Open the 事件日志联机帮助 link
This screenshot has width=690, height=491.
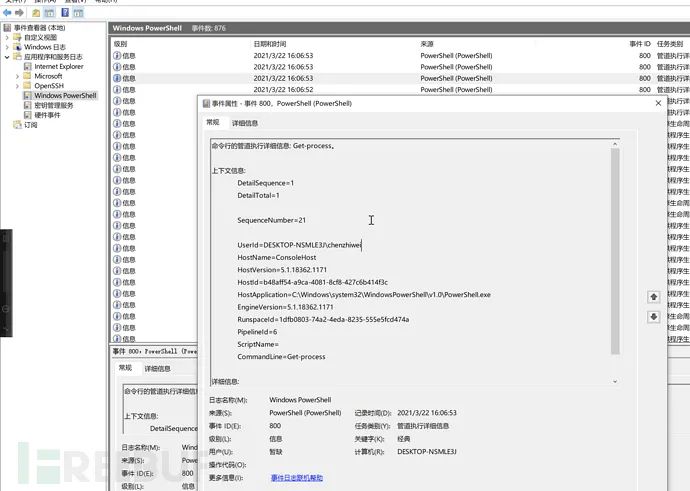click(x=297, y=478)
